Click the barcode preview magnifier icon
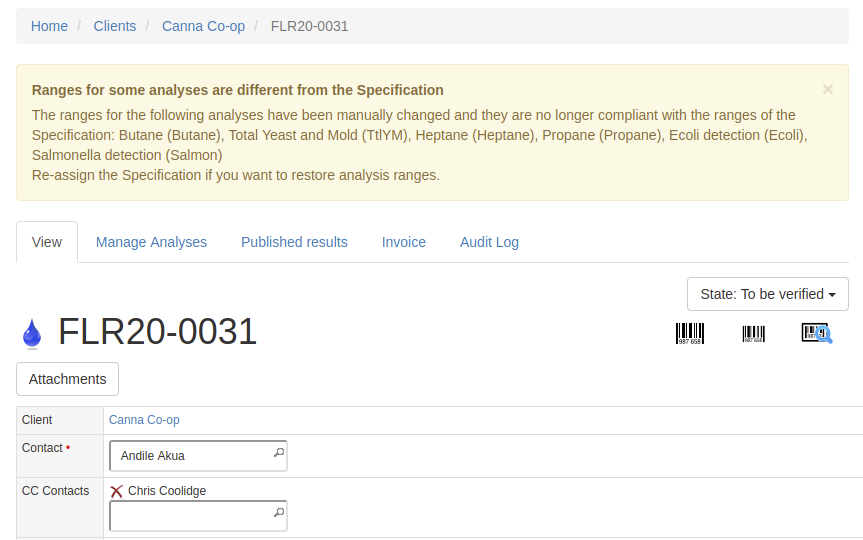Image resolution: width=863 pixels, height=540 pixels. tap(816, 333)
